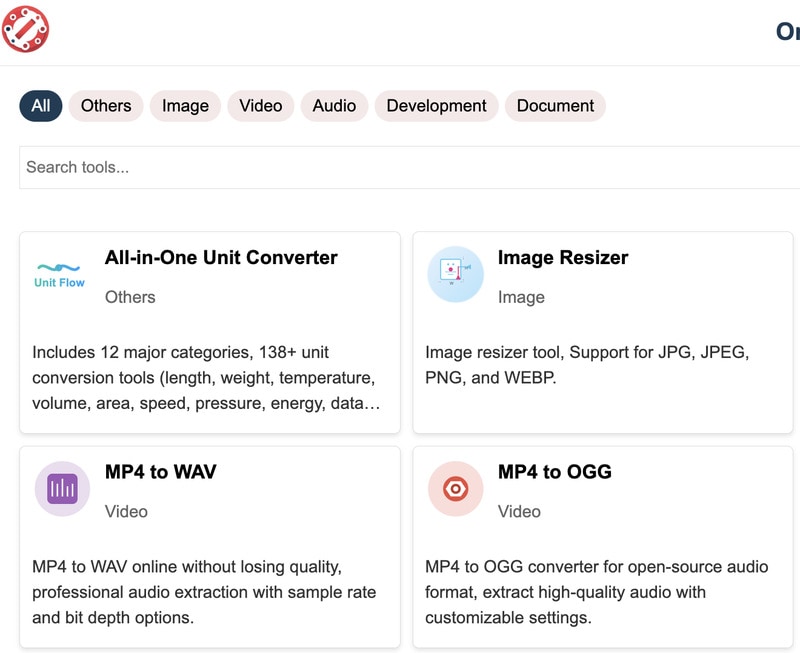Click the red MP4 to OGG icon
800x653 pixels.
[x=455, y=488]
